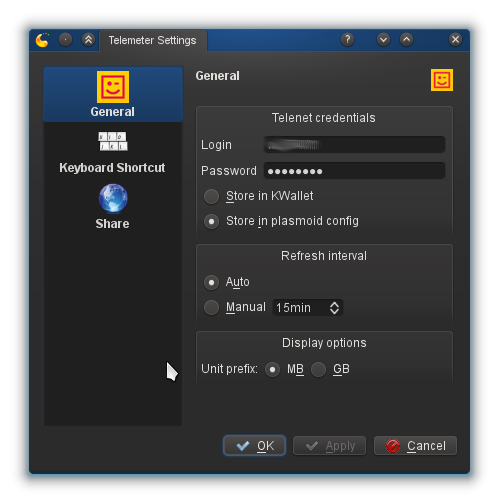Image resolution: width=499 pixels, height=503 pixels.
Task: Click the Telemeter Settings title tab
Action: coord(153,40)
